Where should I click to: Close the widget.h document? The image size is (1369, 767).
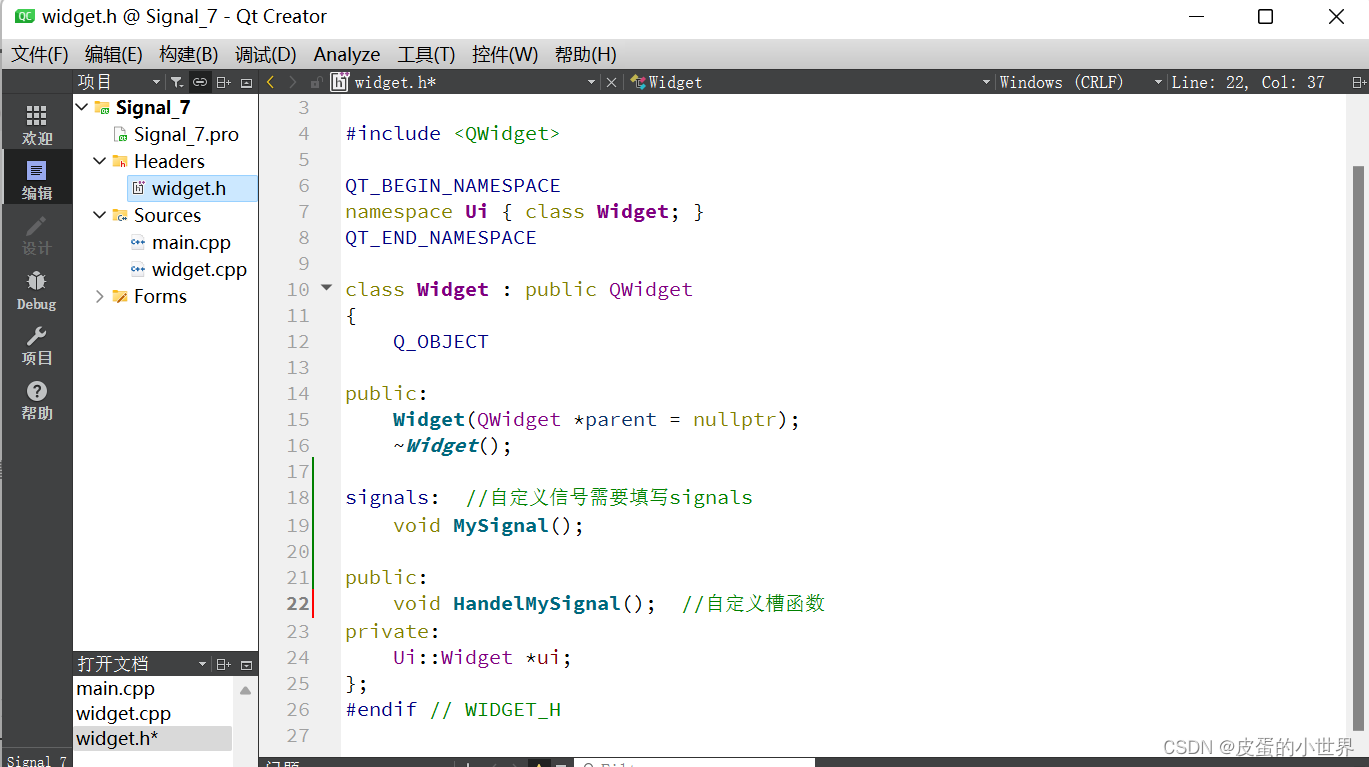tap(612, 82)
